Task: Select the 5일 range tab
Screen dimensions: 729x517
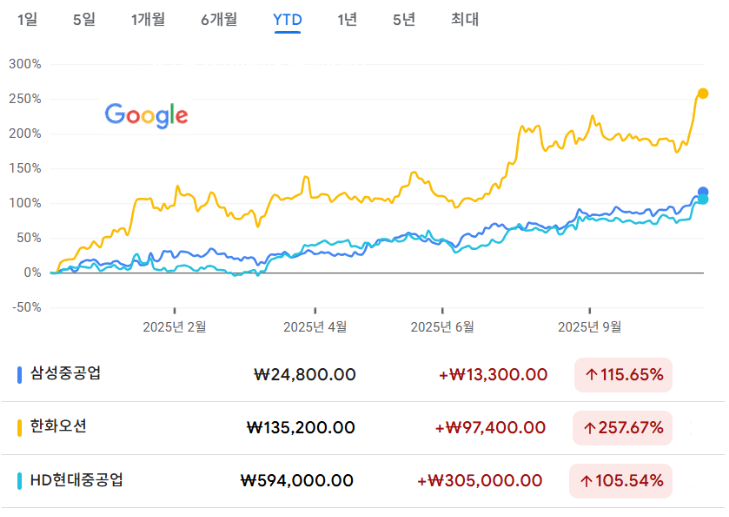Action: point(84,19)
